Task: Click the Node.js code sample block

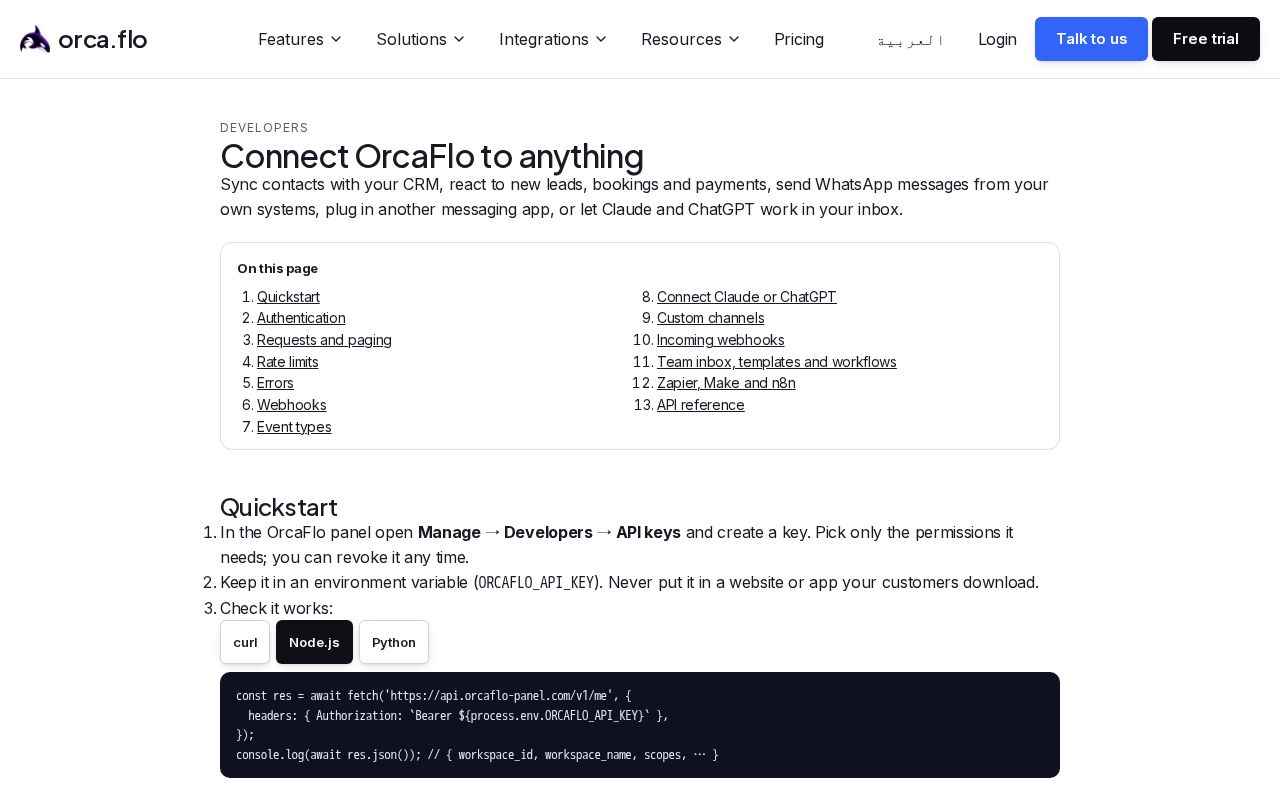Action: point(640,725)
